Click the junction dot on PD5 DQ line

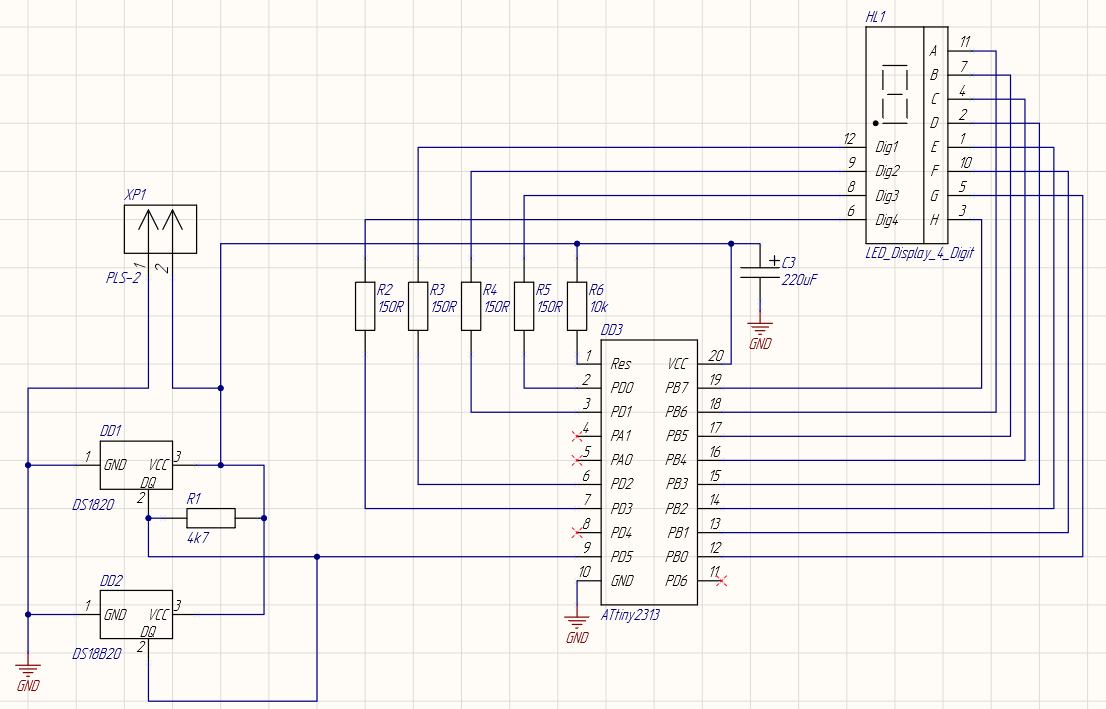317,557
